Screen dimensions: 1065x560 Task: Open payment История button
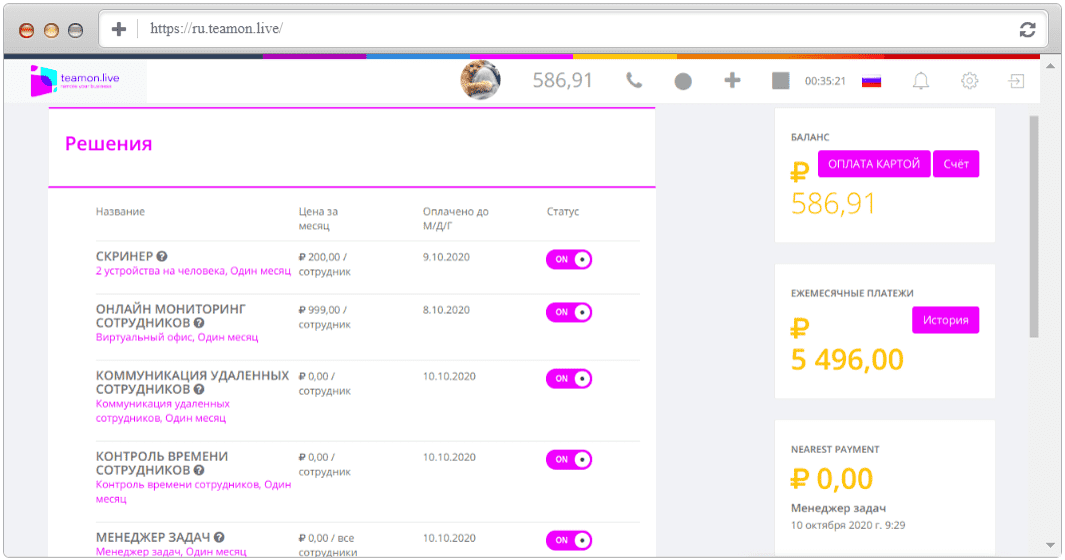945,320
